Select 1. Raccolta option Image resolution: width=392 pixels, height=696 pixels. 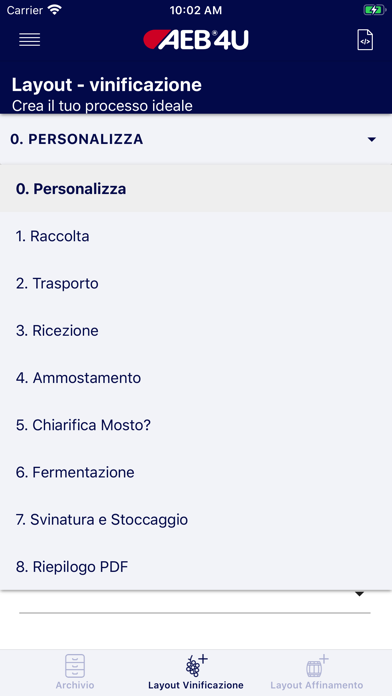tap(196, 236)
